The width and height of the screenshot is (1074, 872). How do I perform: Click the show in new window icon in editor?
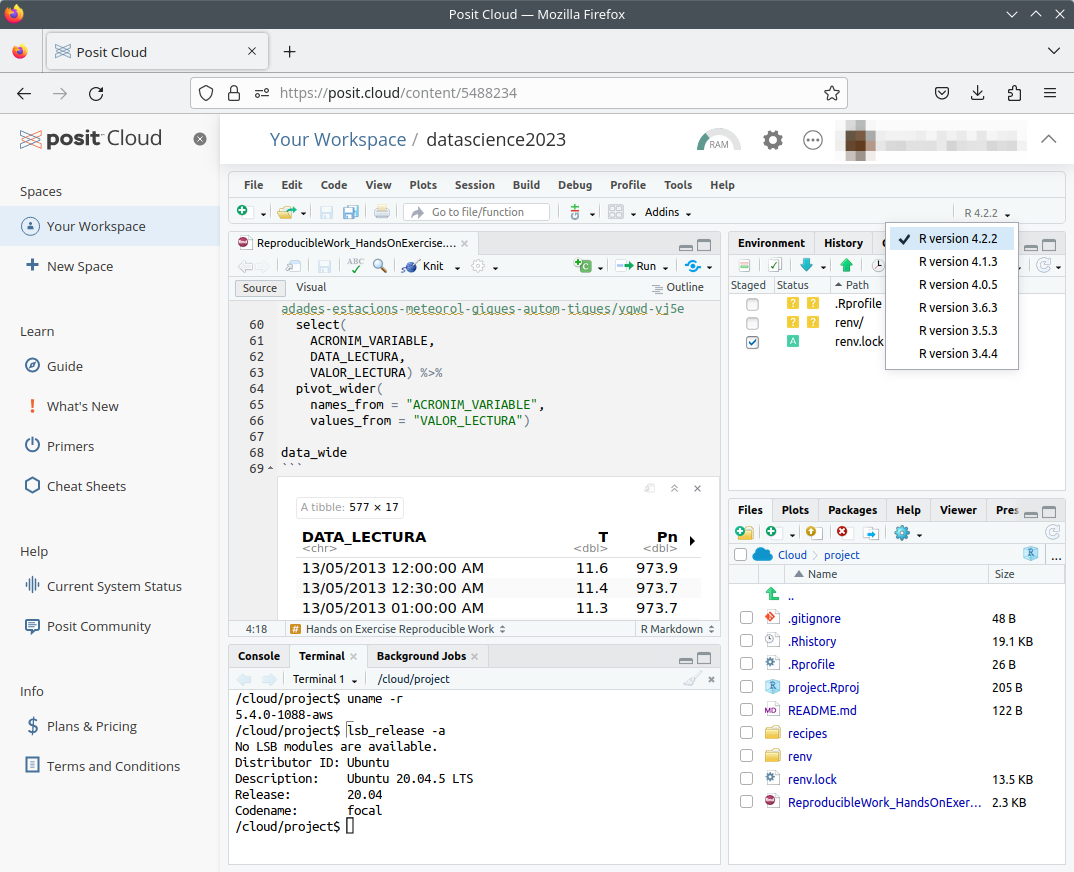[293, 266]
